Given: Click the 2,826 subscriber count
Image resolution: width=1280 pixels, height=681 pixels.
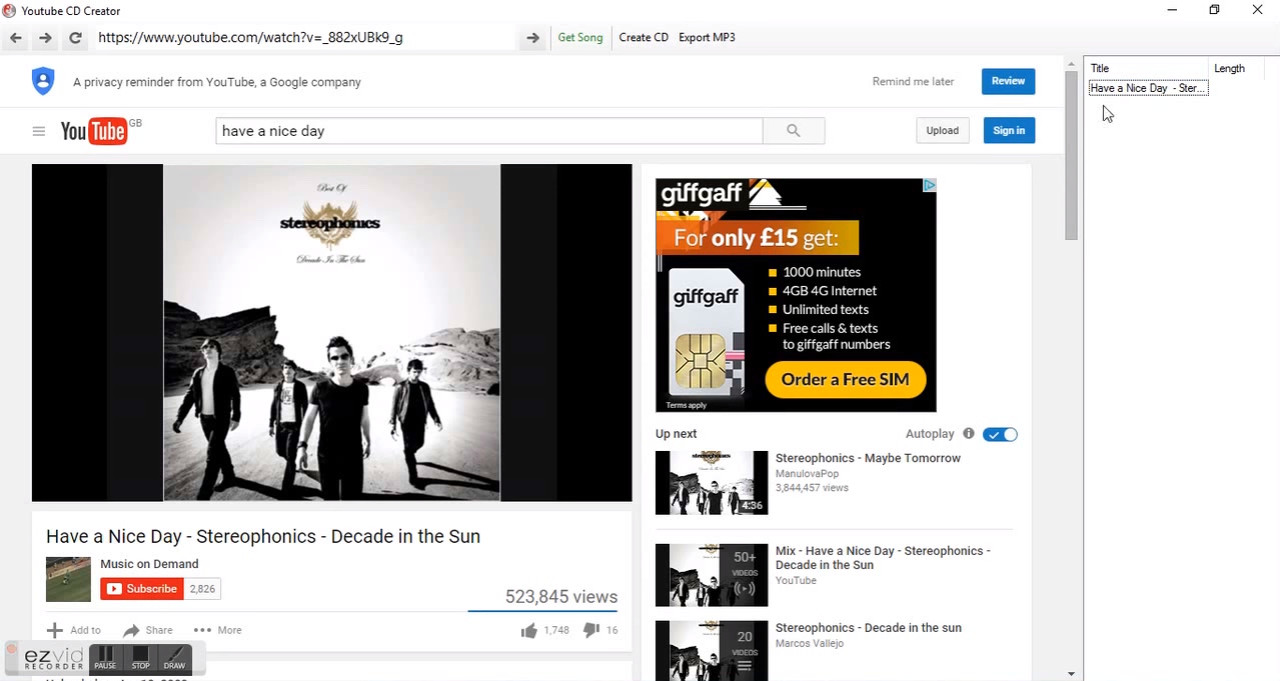Looking at the screenshot, I should click(x=202, y=589).
